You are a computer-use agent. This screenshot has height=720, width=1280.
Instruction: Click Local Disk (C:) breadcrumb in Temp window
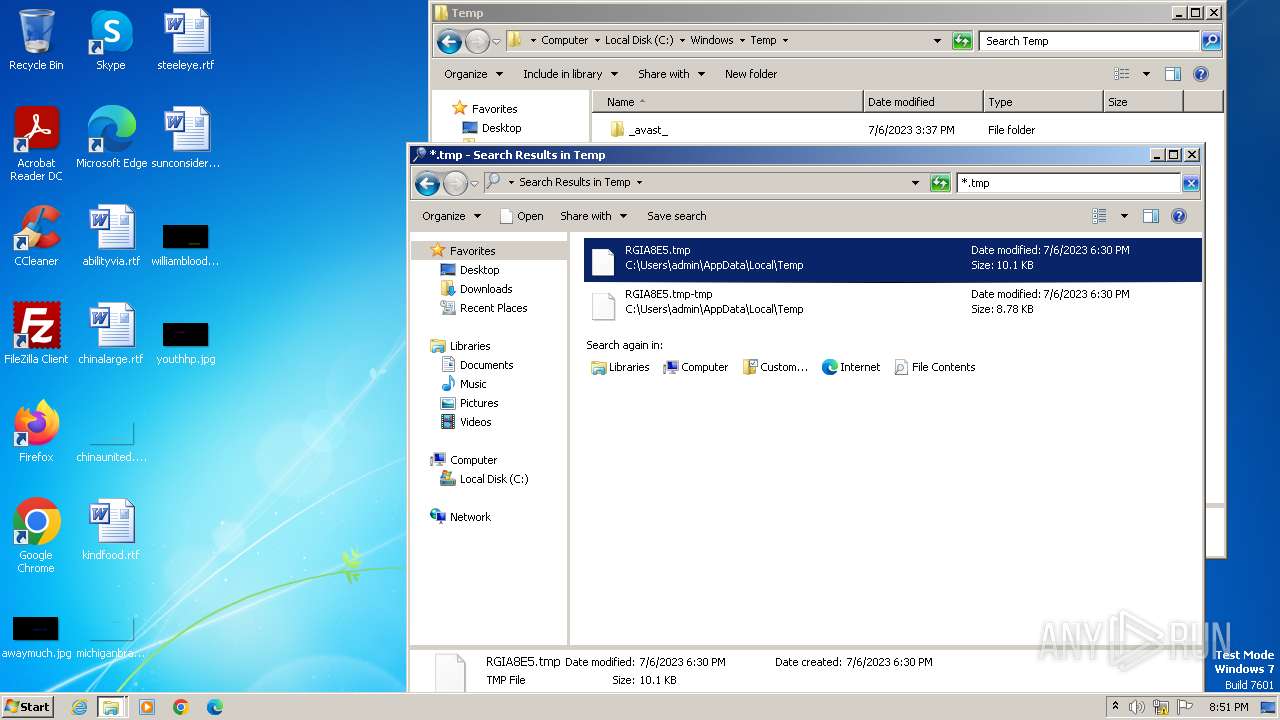click(x=639, y=41)
